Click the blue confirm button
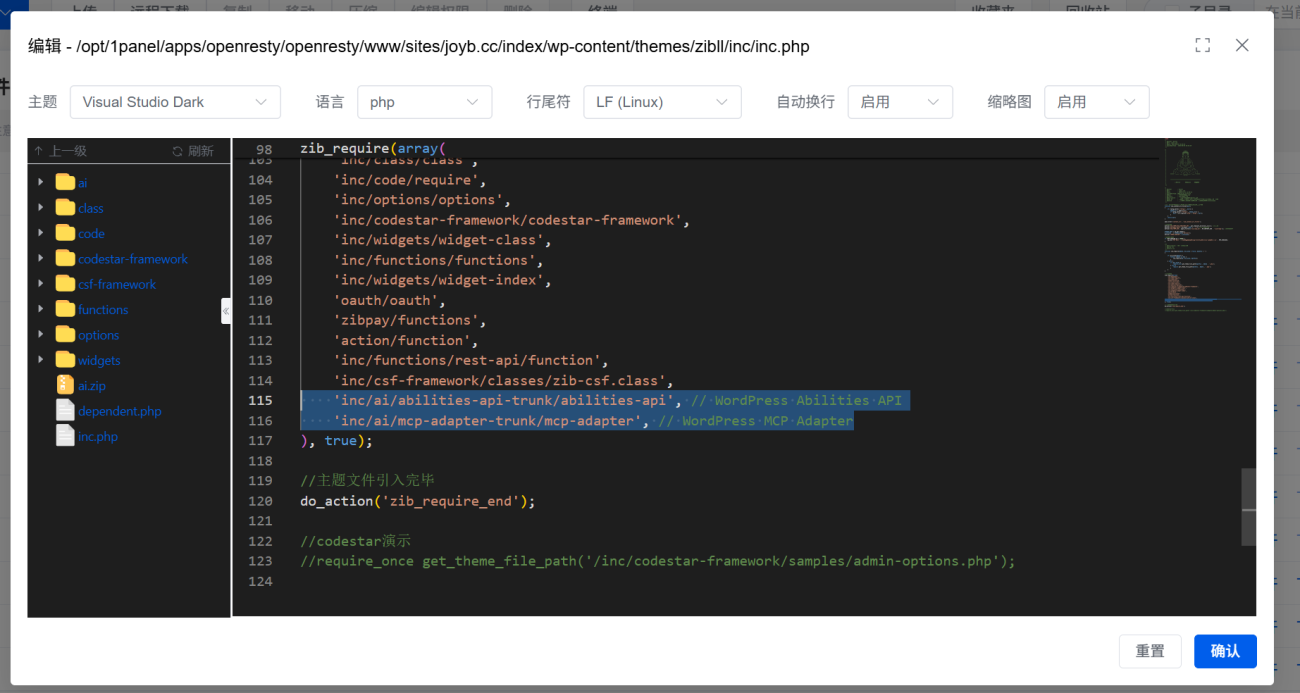The height and width of the screenshot is (693, 1300). pos(1225,651)
